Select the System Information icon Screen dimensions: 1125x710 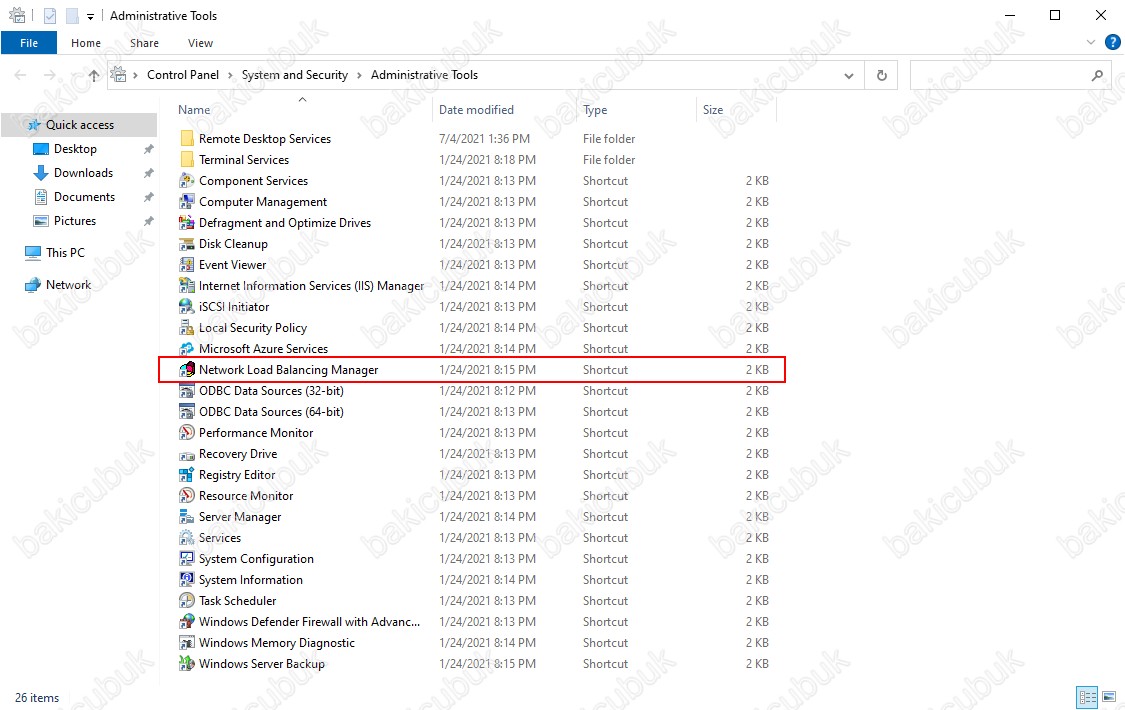click(187, 579)
